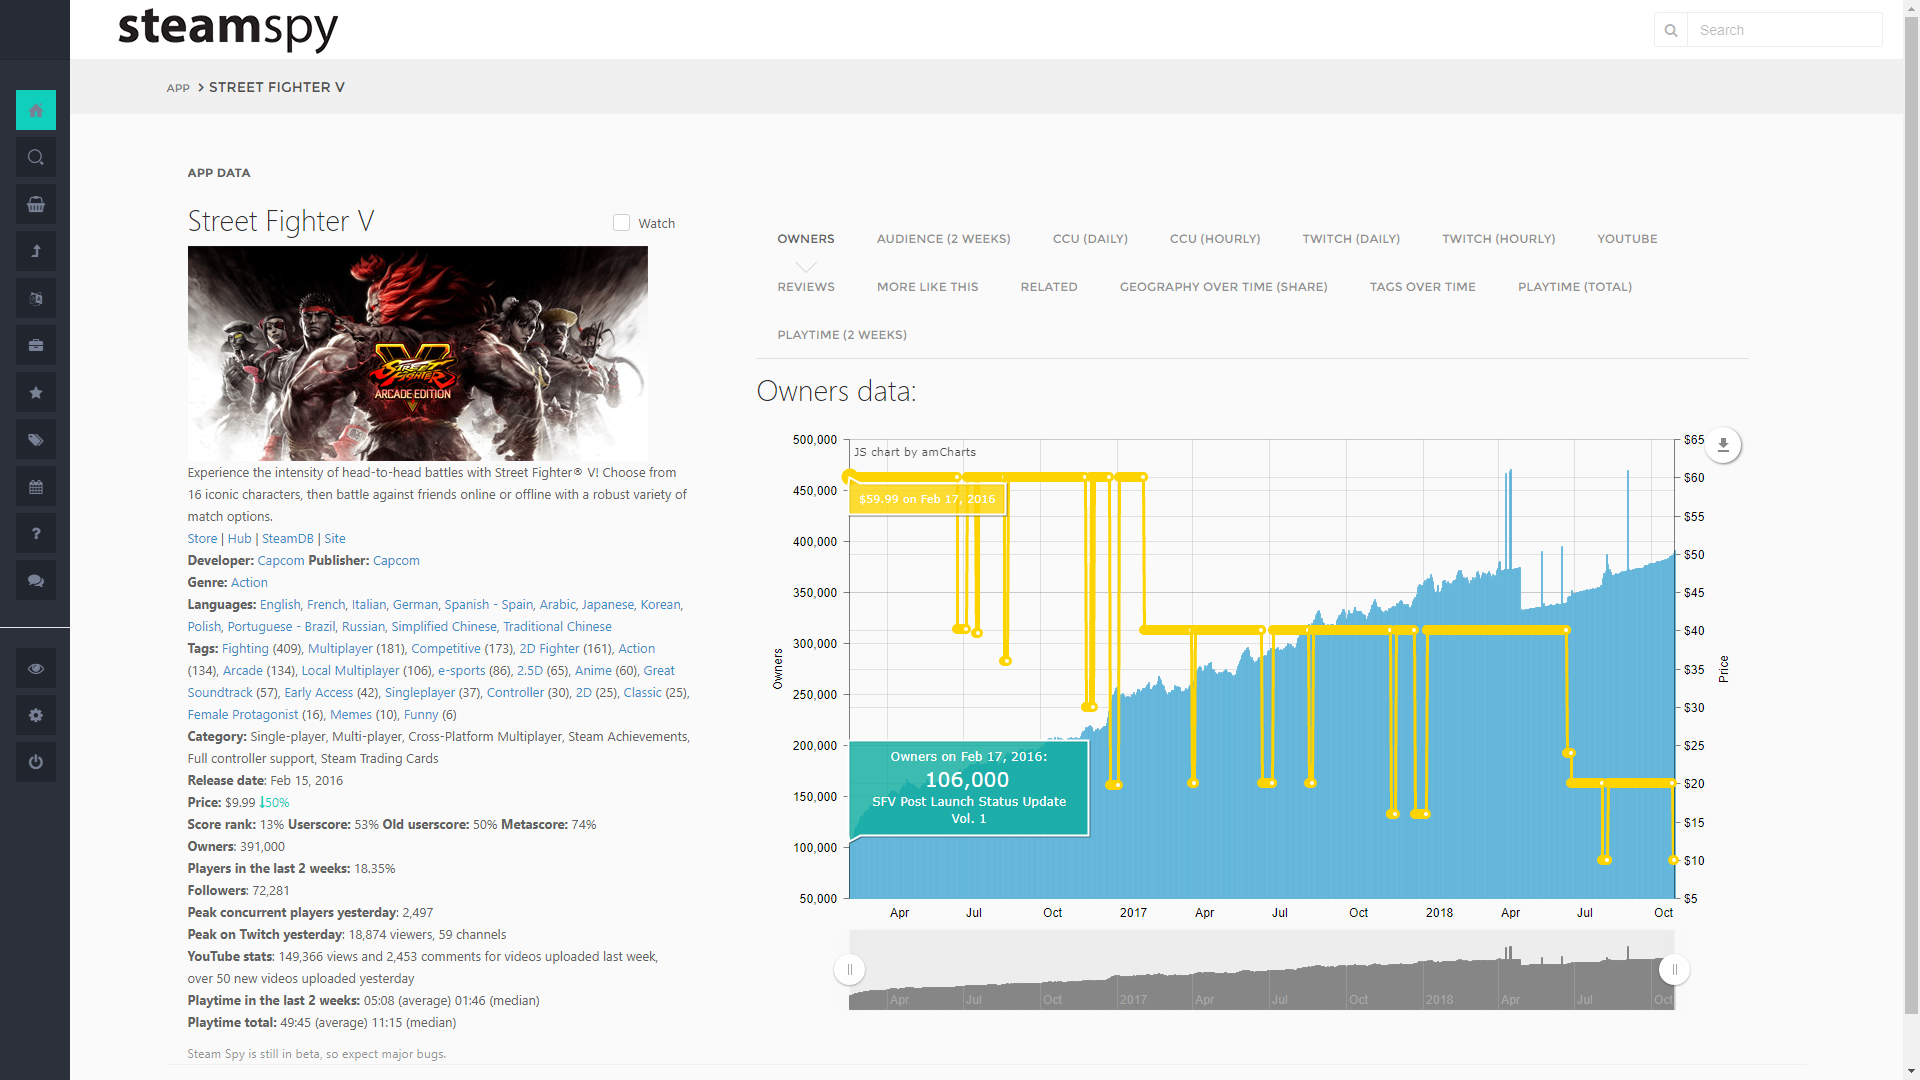
Task: Switch to Twitch (Hourly) tab
Action: coord(1498,239)
